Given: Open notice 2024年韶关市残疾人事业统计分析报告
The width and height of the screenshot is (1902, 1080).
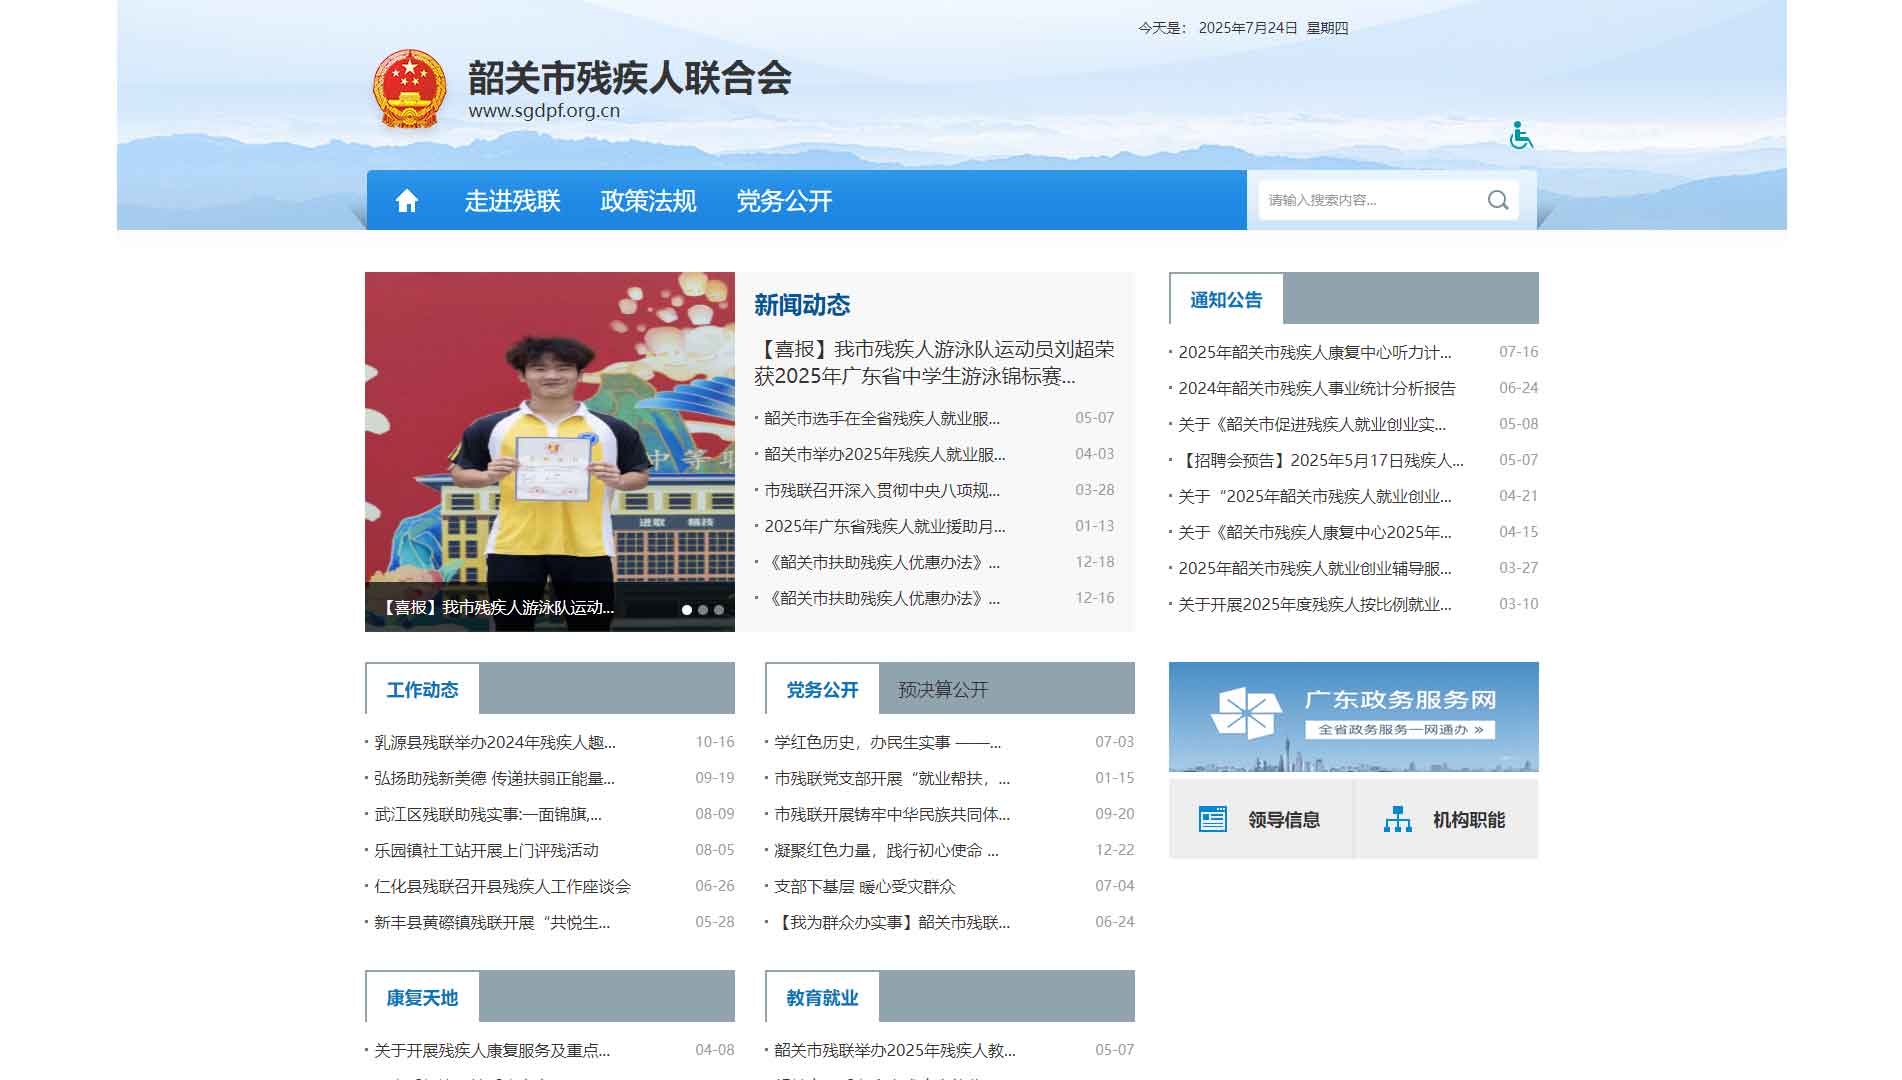Looking at the screenshot, I should pyautogui.click(x=1317, y=388).
